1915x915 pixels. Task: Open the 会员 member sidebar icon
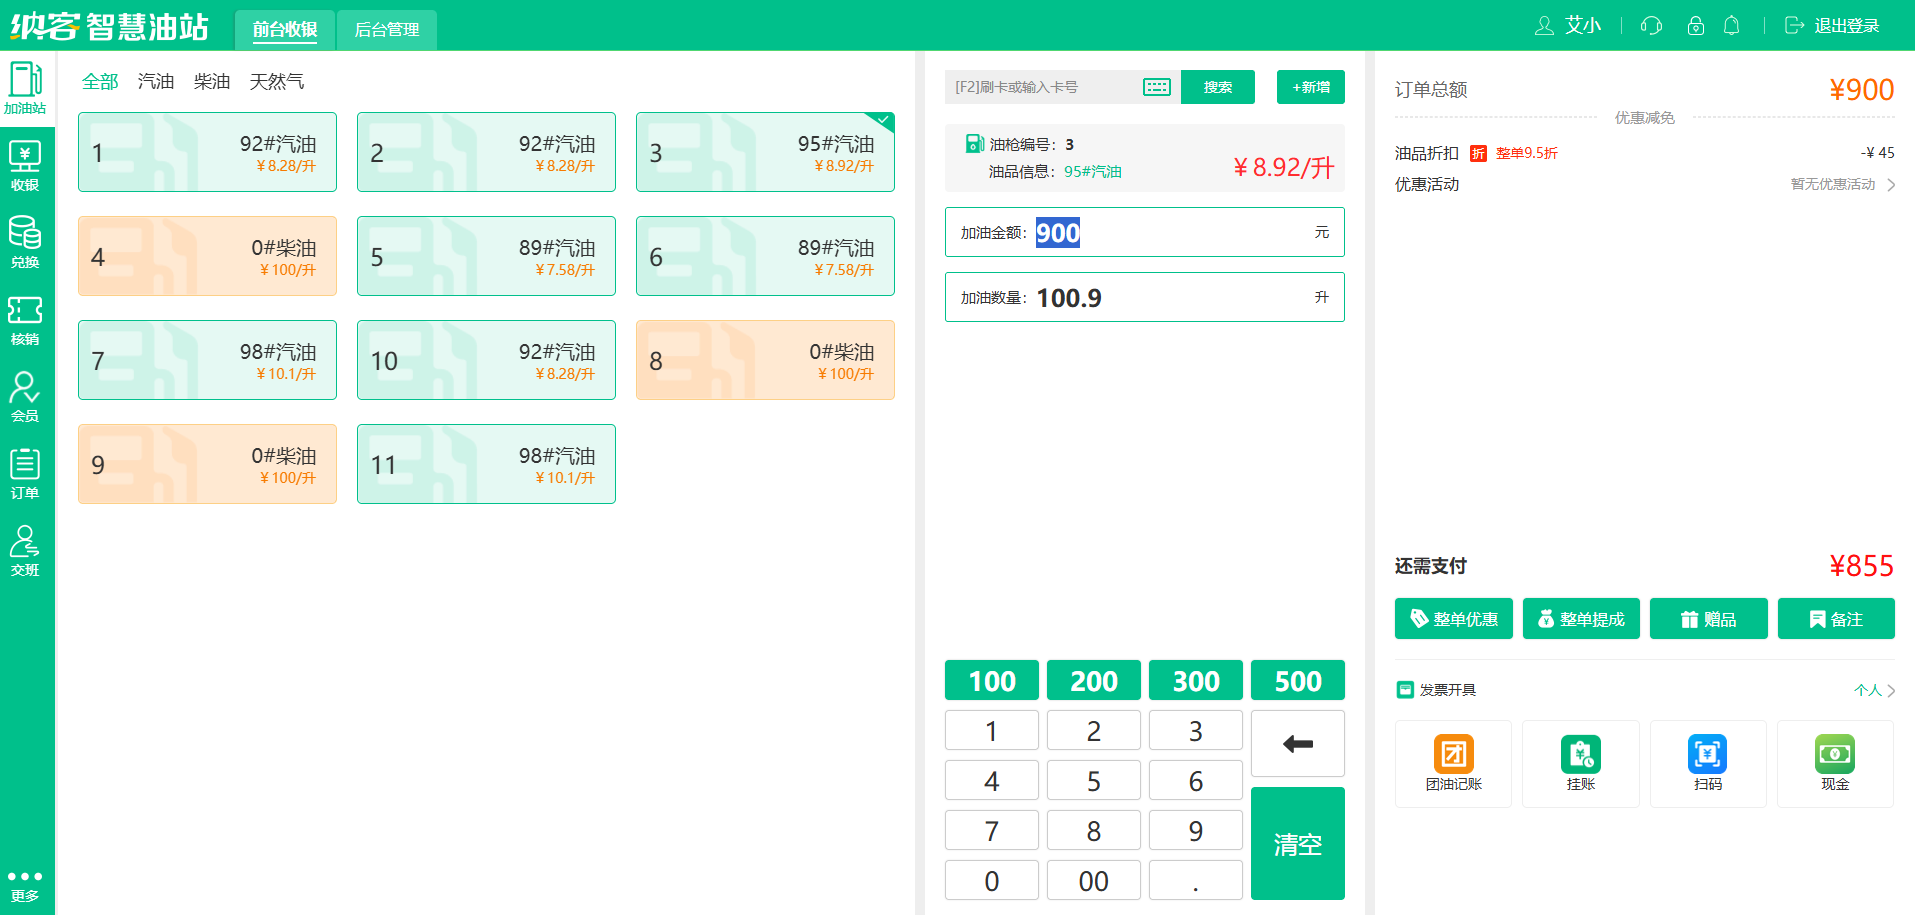coord(25,396)
